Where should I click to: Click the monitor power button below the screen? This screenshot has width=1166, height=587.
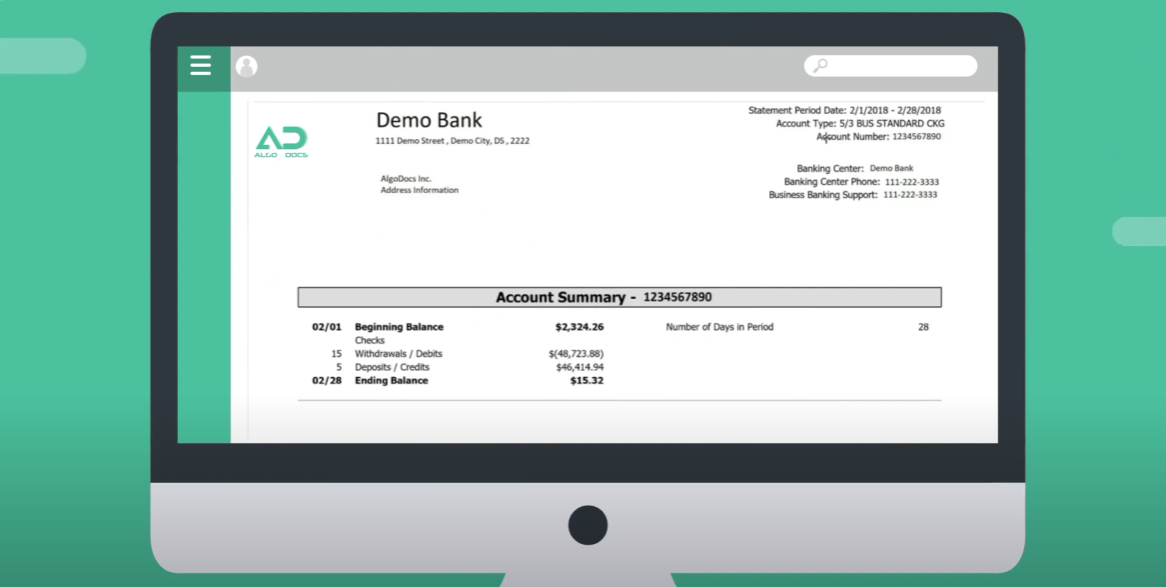coord(587,524)
